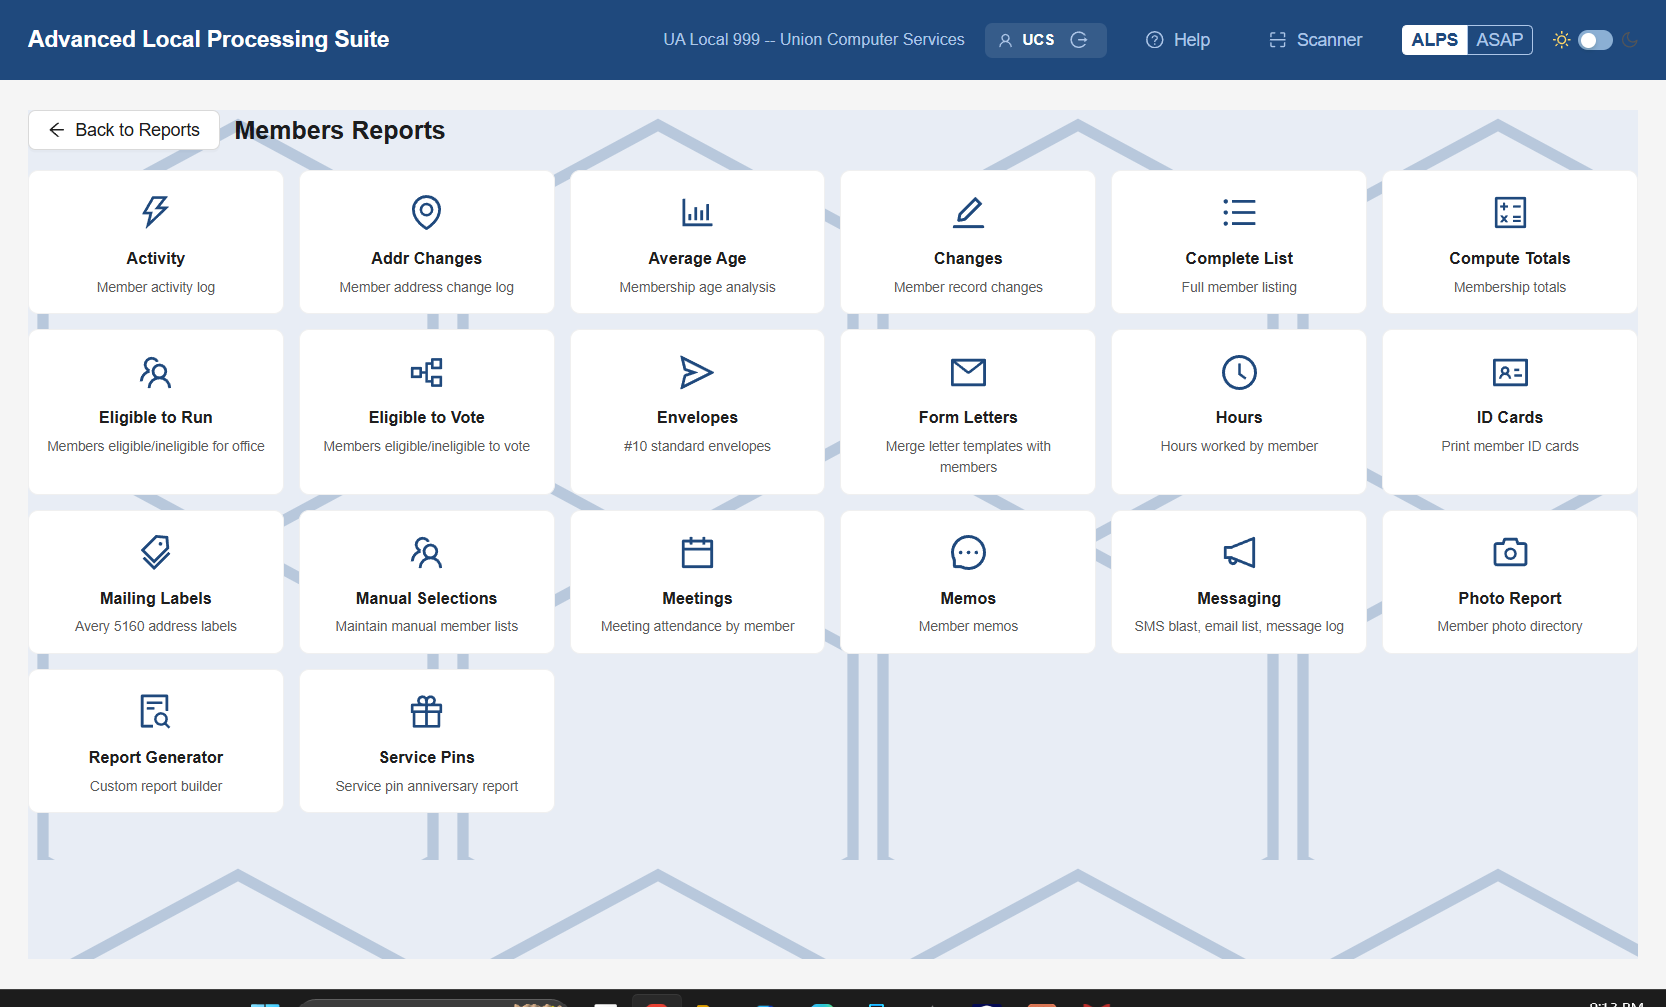Click 'SMS blast, email list, message log' text
Screen dimensions: 1666x1007
click(x=1239, y=626)
